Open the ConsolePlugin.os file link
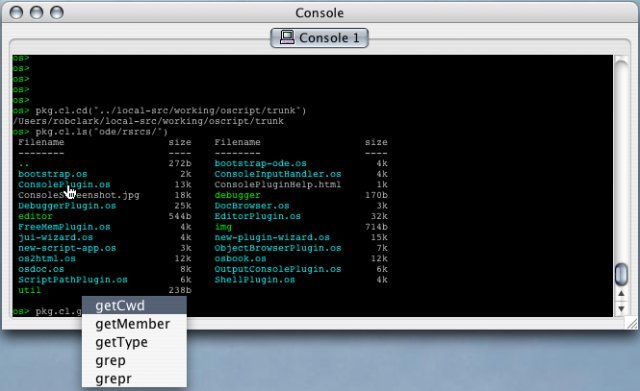The image size is (640, 391). click(x=64, y=184)
